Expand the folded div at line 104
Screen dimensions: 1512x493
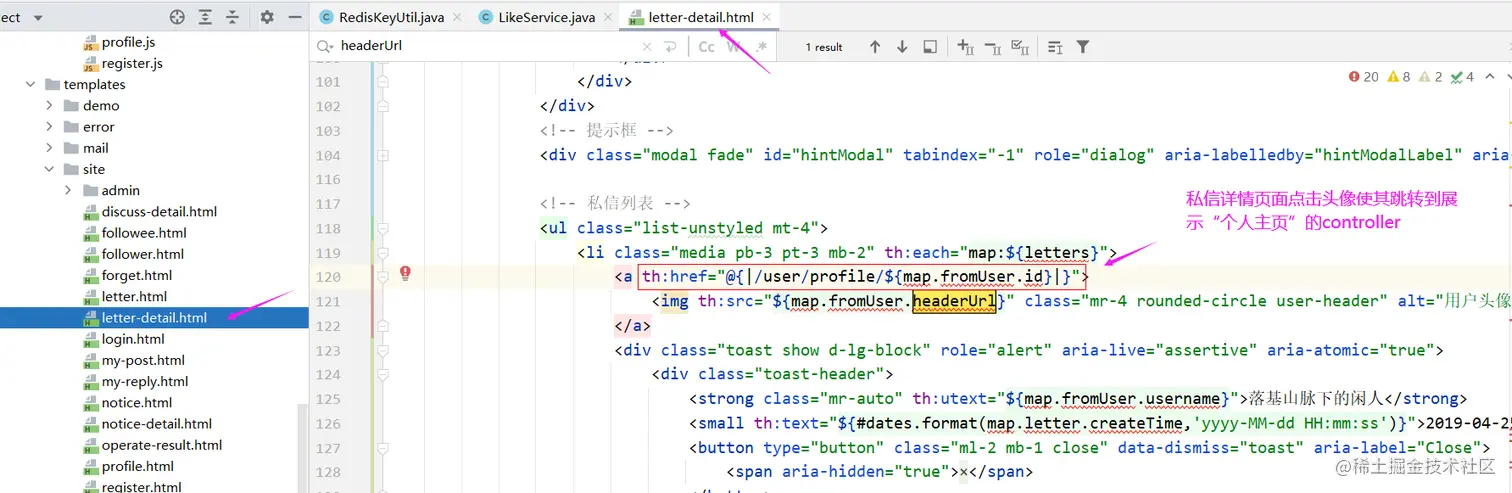[x=383, y=155]
